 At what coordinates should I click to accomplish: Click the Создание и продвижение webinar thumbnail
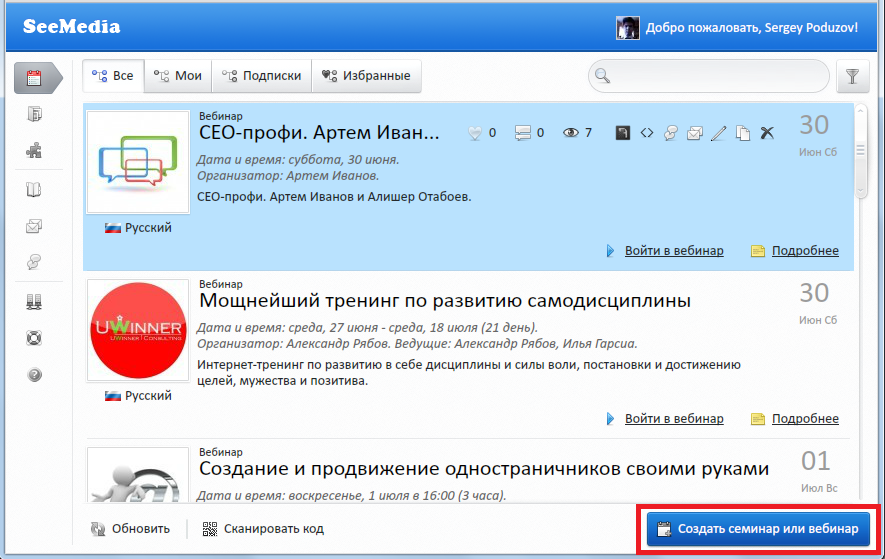tap(138, 474)
